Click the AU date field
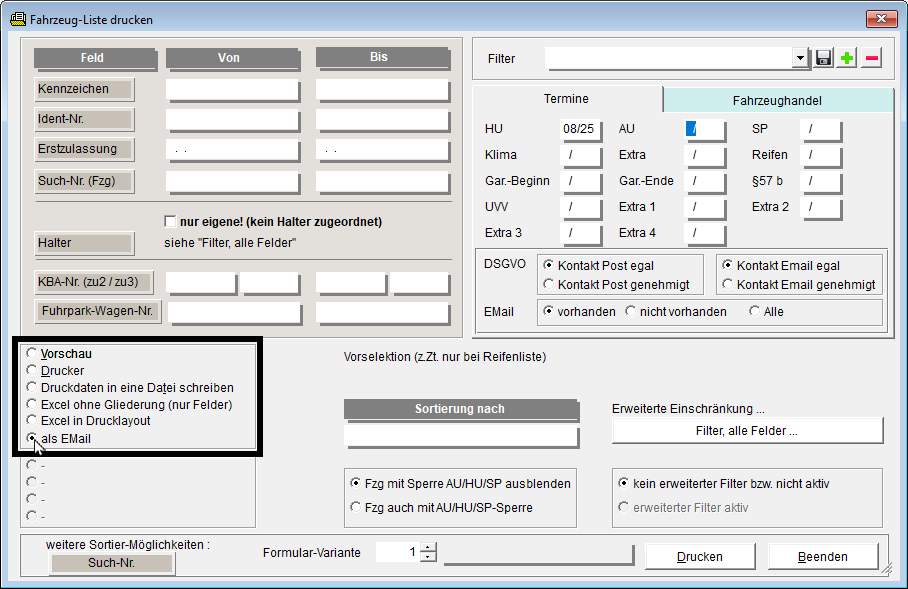 704,129
